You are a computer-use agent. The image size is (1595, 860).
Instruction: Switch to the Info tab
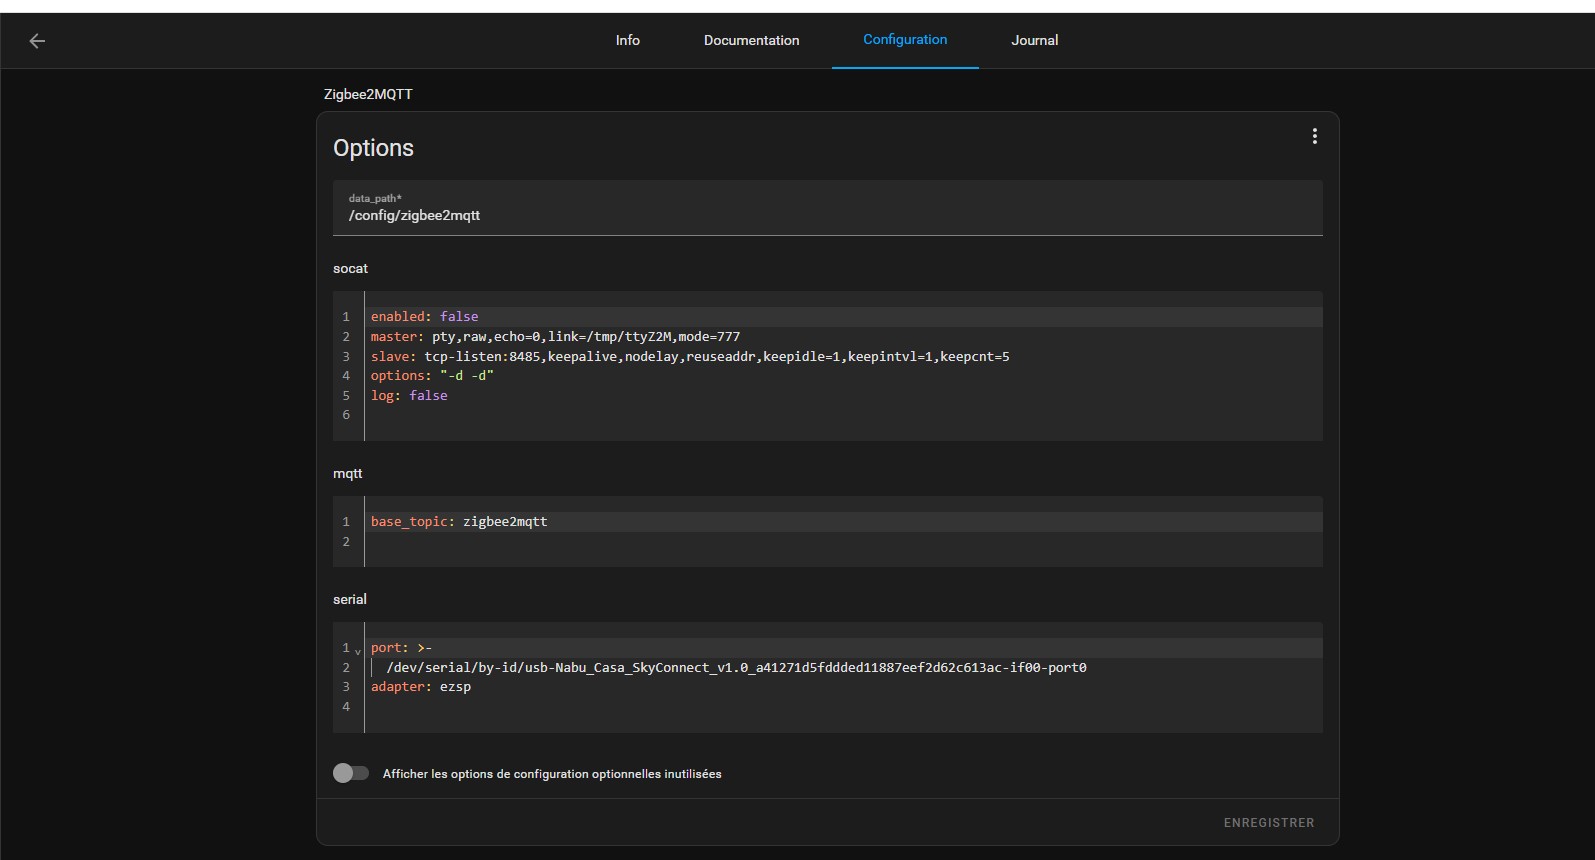click(627, 40)
